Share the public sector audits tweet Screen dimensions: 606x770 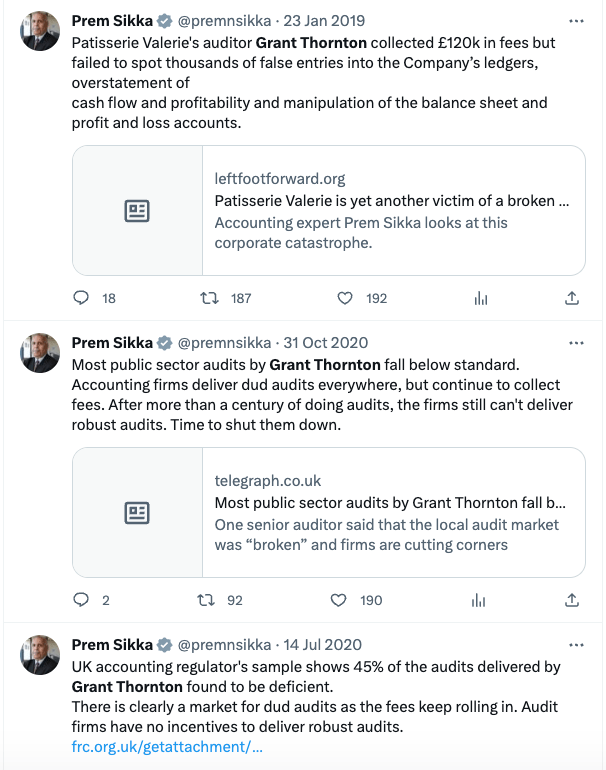(572, 600)
